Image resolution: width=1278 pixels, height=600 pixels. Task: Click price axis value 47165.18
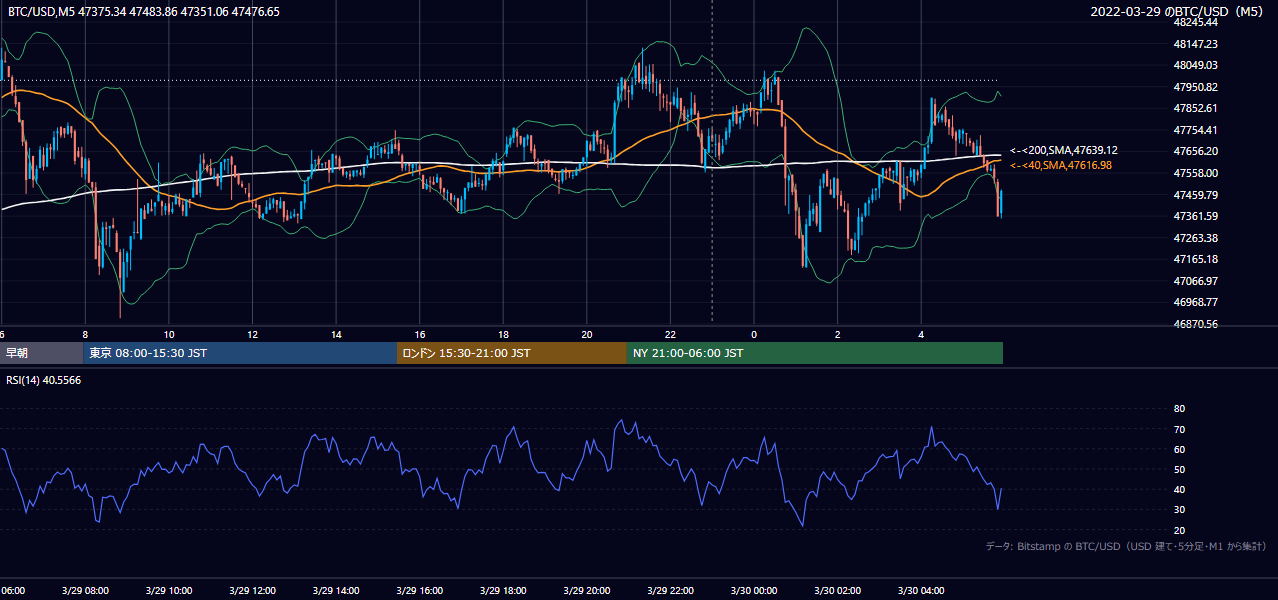pyautogui.click(x=1195, y=259)
